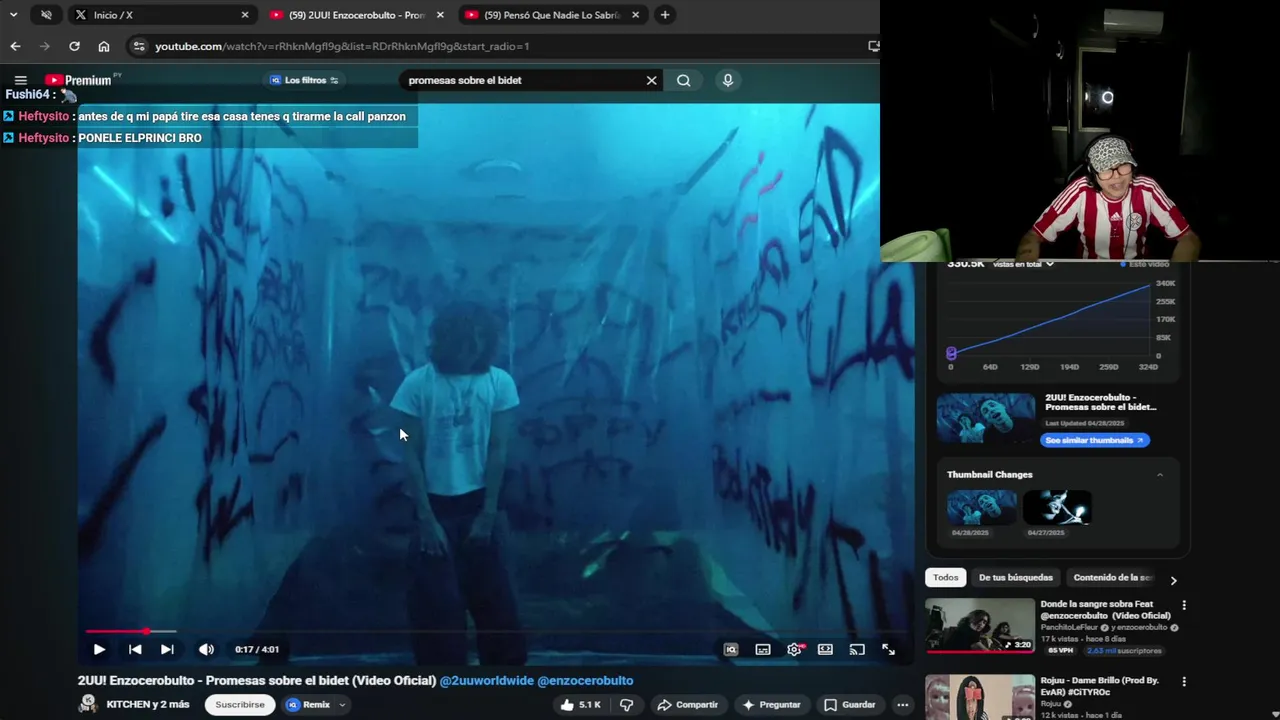The height and width of the screenshot is (720, 1280).
Task: Open PanchitoLeFleur channel name
Action: 1069,628
